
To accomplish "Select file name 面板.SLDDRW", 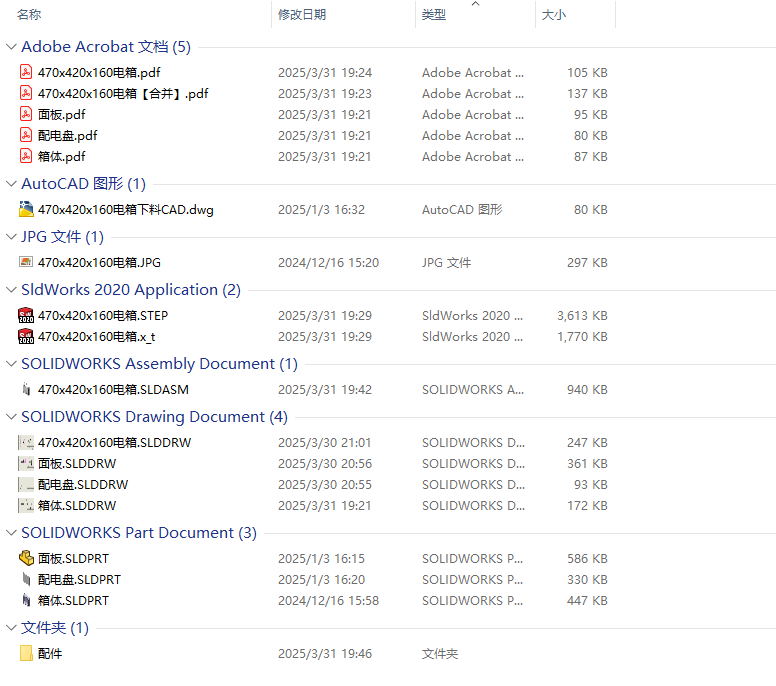I will coord(77,463).
